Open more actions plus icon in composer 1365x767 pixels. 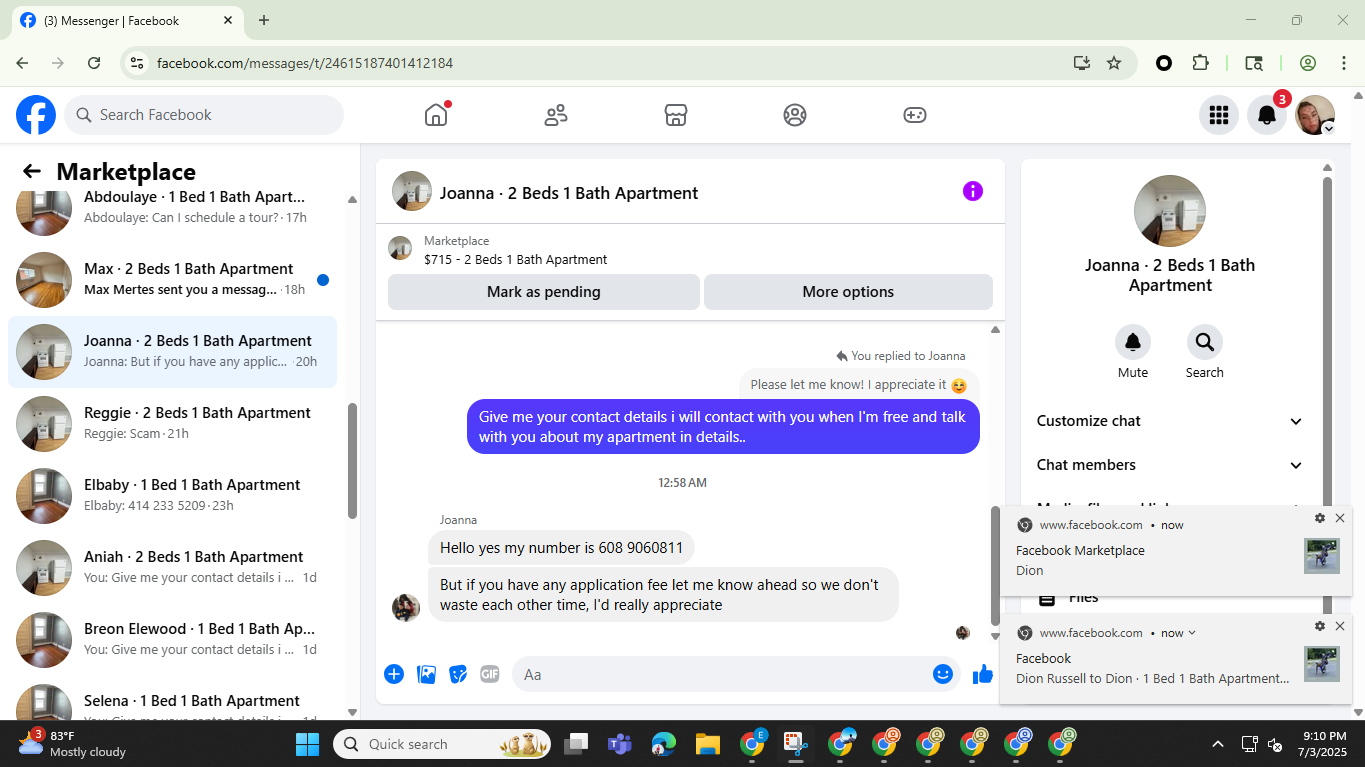tap(394, 674)
